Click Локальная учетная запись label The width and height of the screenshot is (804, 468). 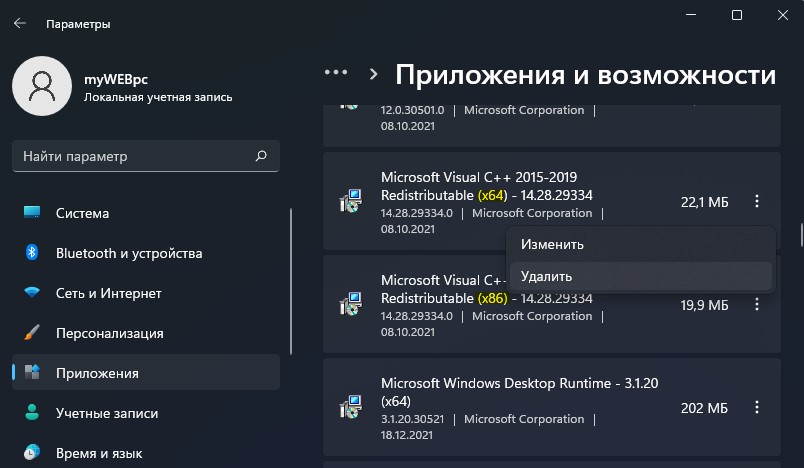click(158, 97)
